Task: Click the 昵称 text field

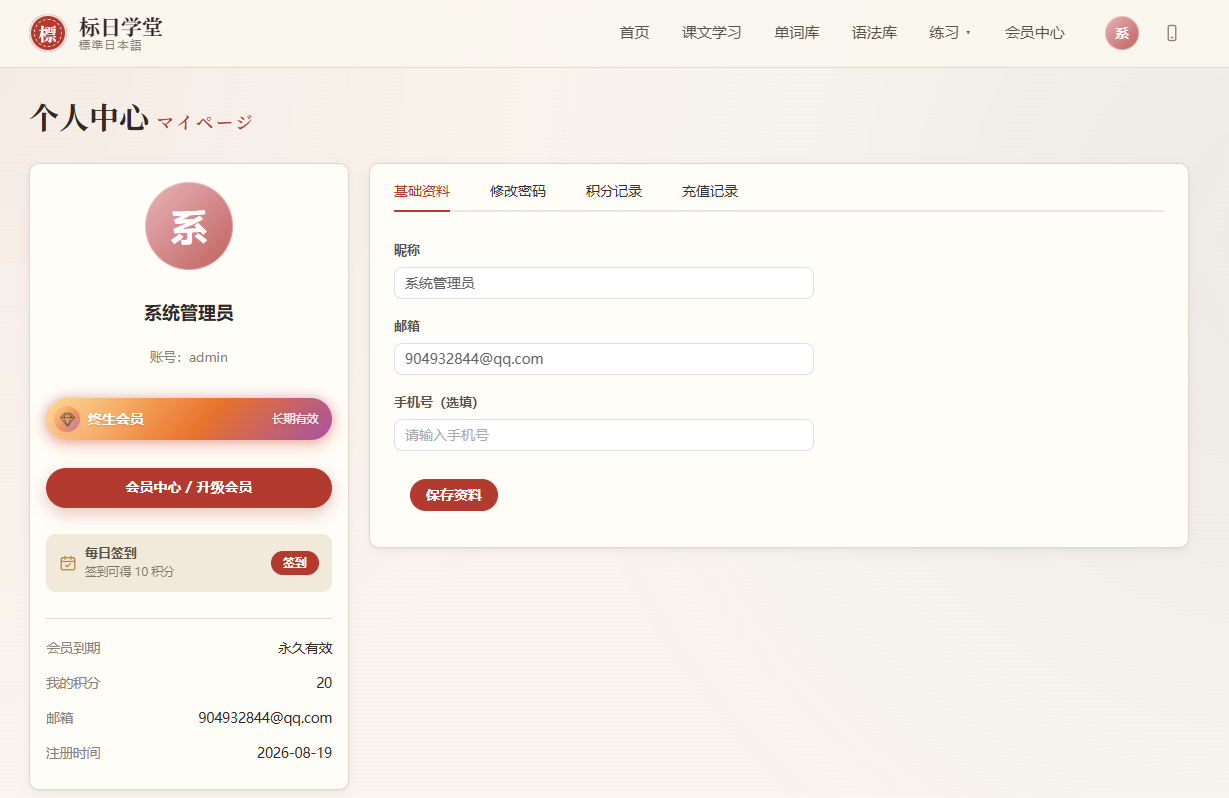Action: (604, 283)
